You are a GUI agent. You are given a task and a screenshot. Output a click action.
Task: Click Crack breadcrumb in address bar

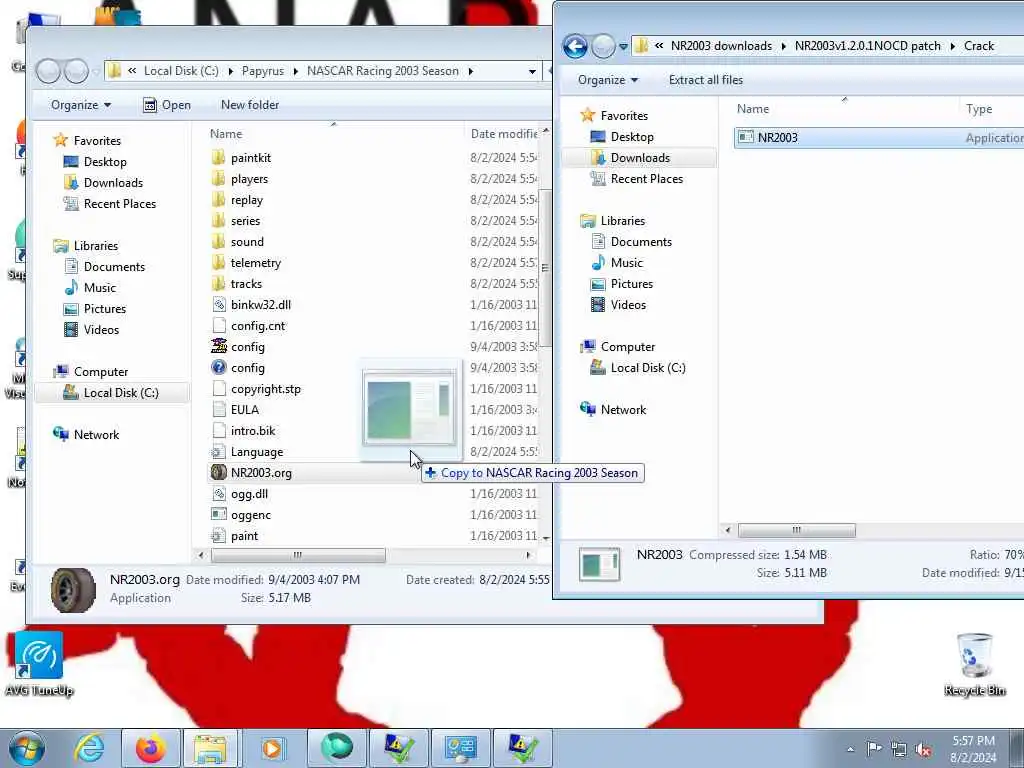click(x=979, y=46)
